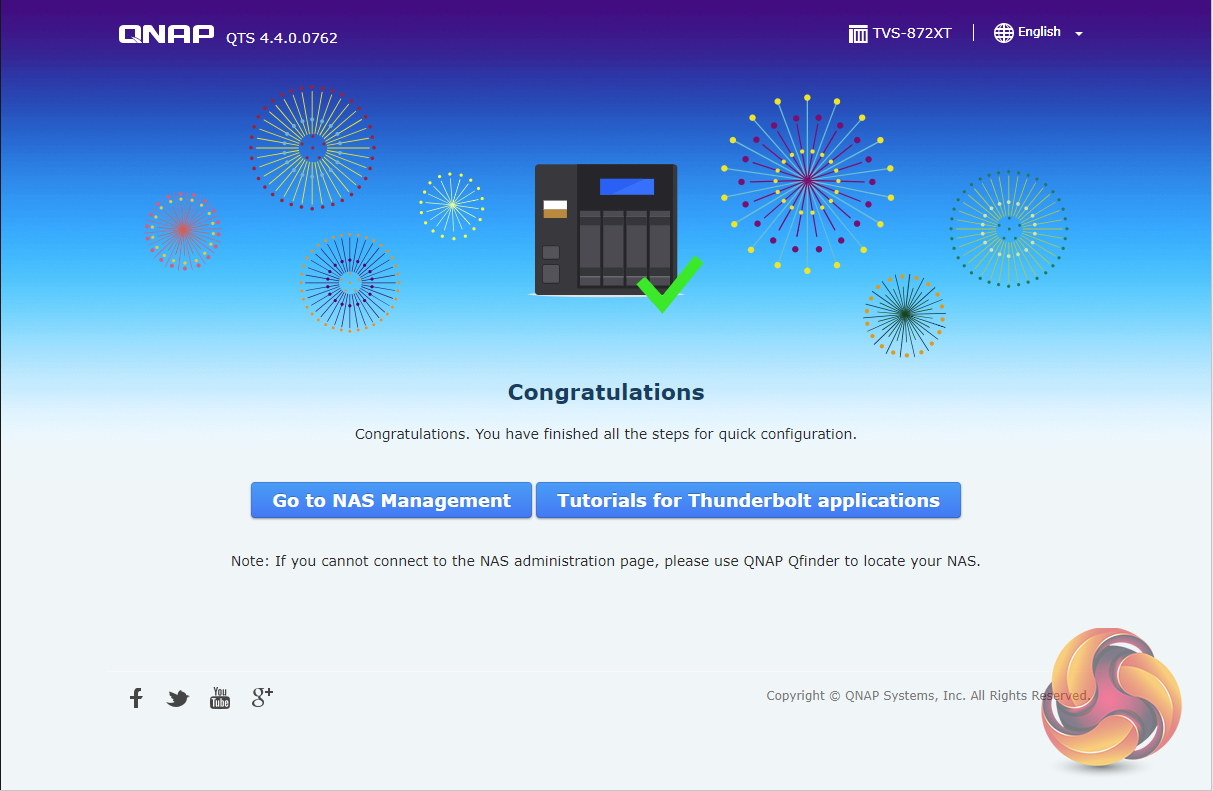Open the English language dropdown
The height and width of the screenshot is (791, 1213).
(x=1038, y=33)
